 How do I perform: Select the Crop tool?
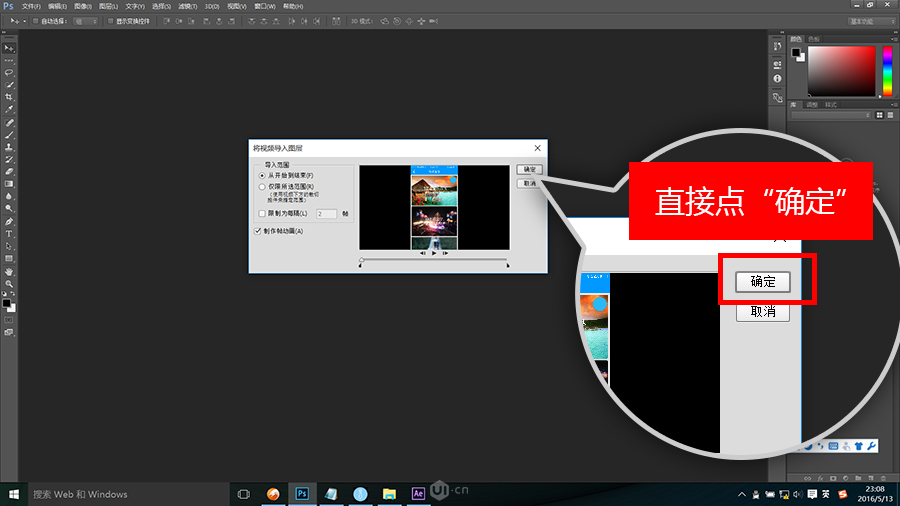(x=9, y=97)
